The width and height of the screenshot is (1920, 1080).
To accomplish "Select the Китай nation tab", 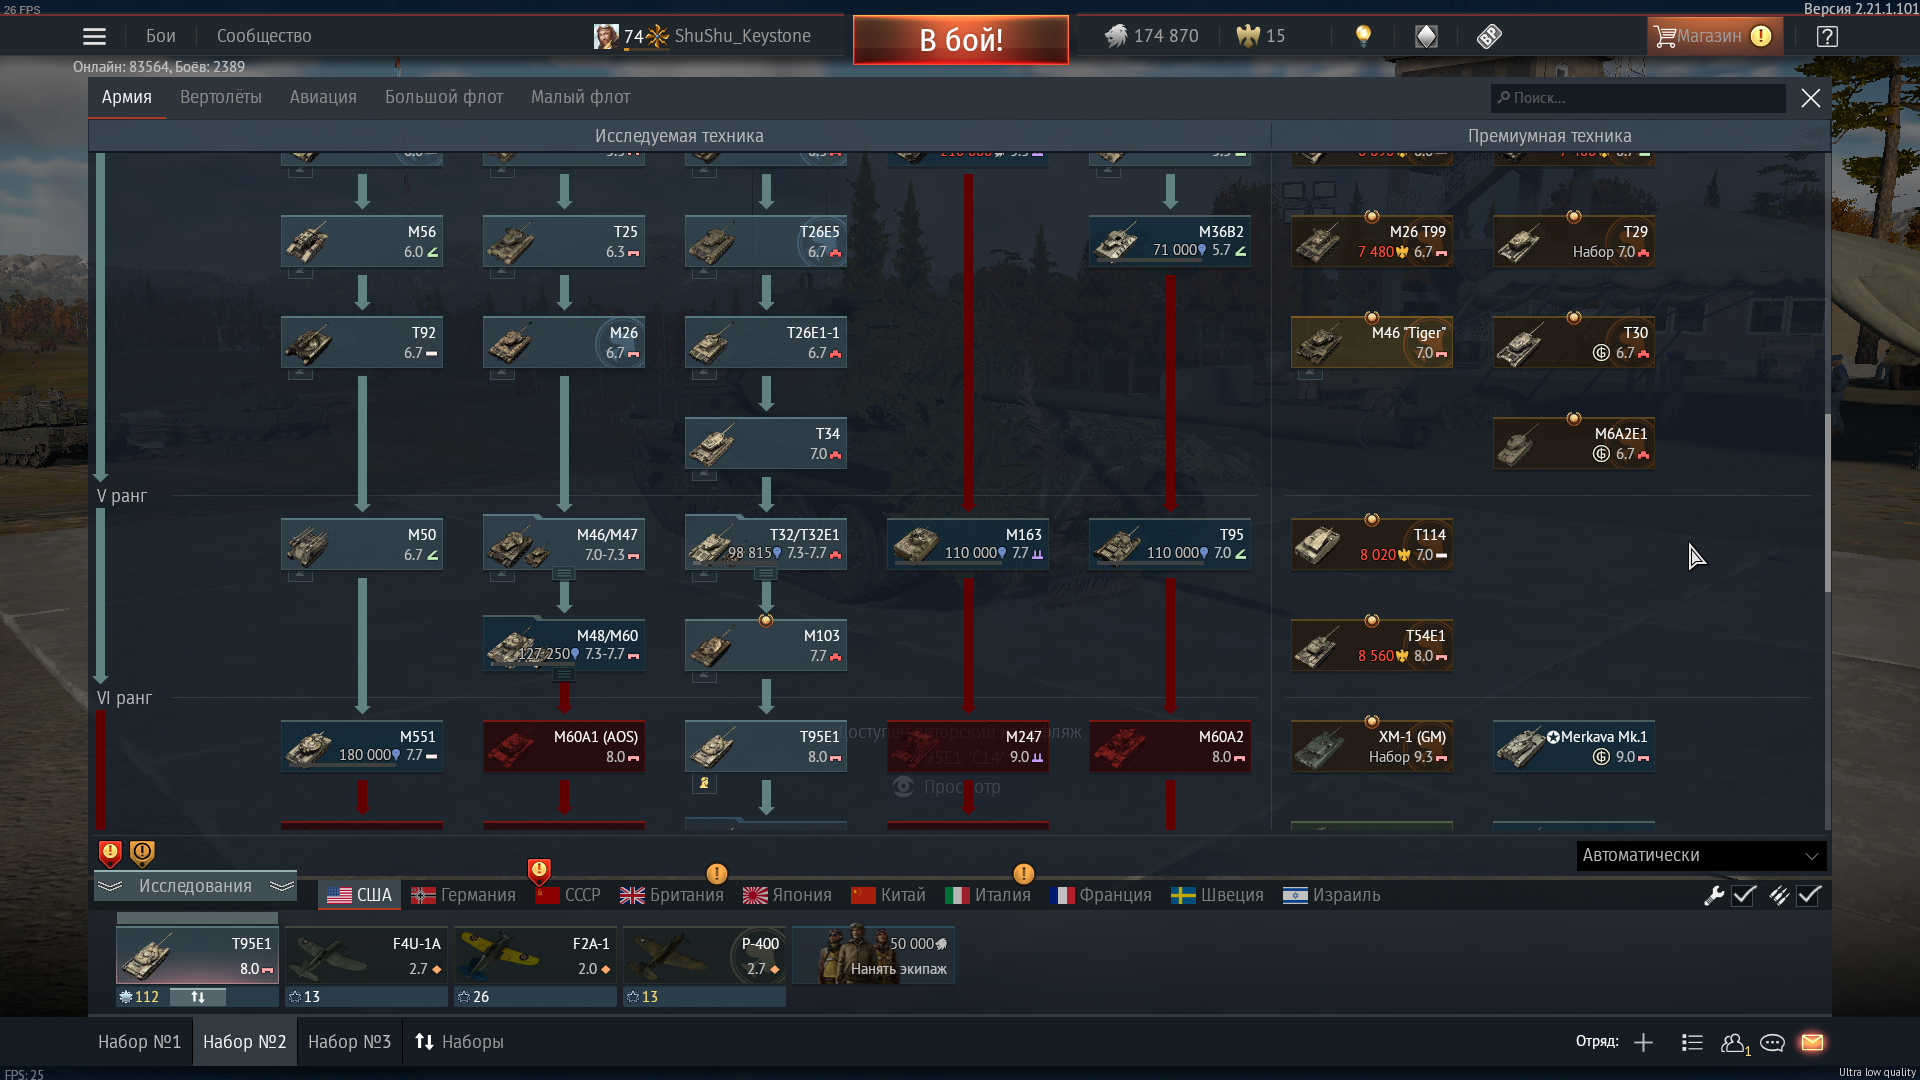I will point(889,896).
